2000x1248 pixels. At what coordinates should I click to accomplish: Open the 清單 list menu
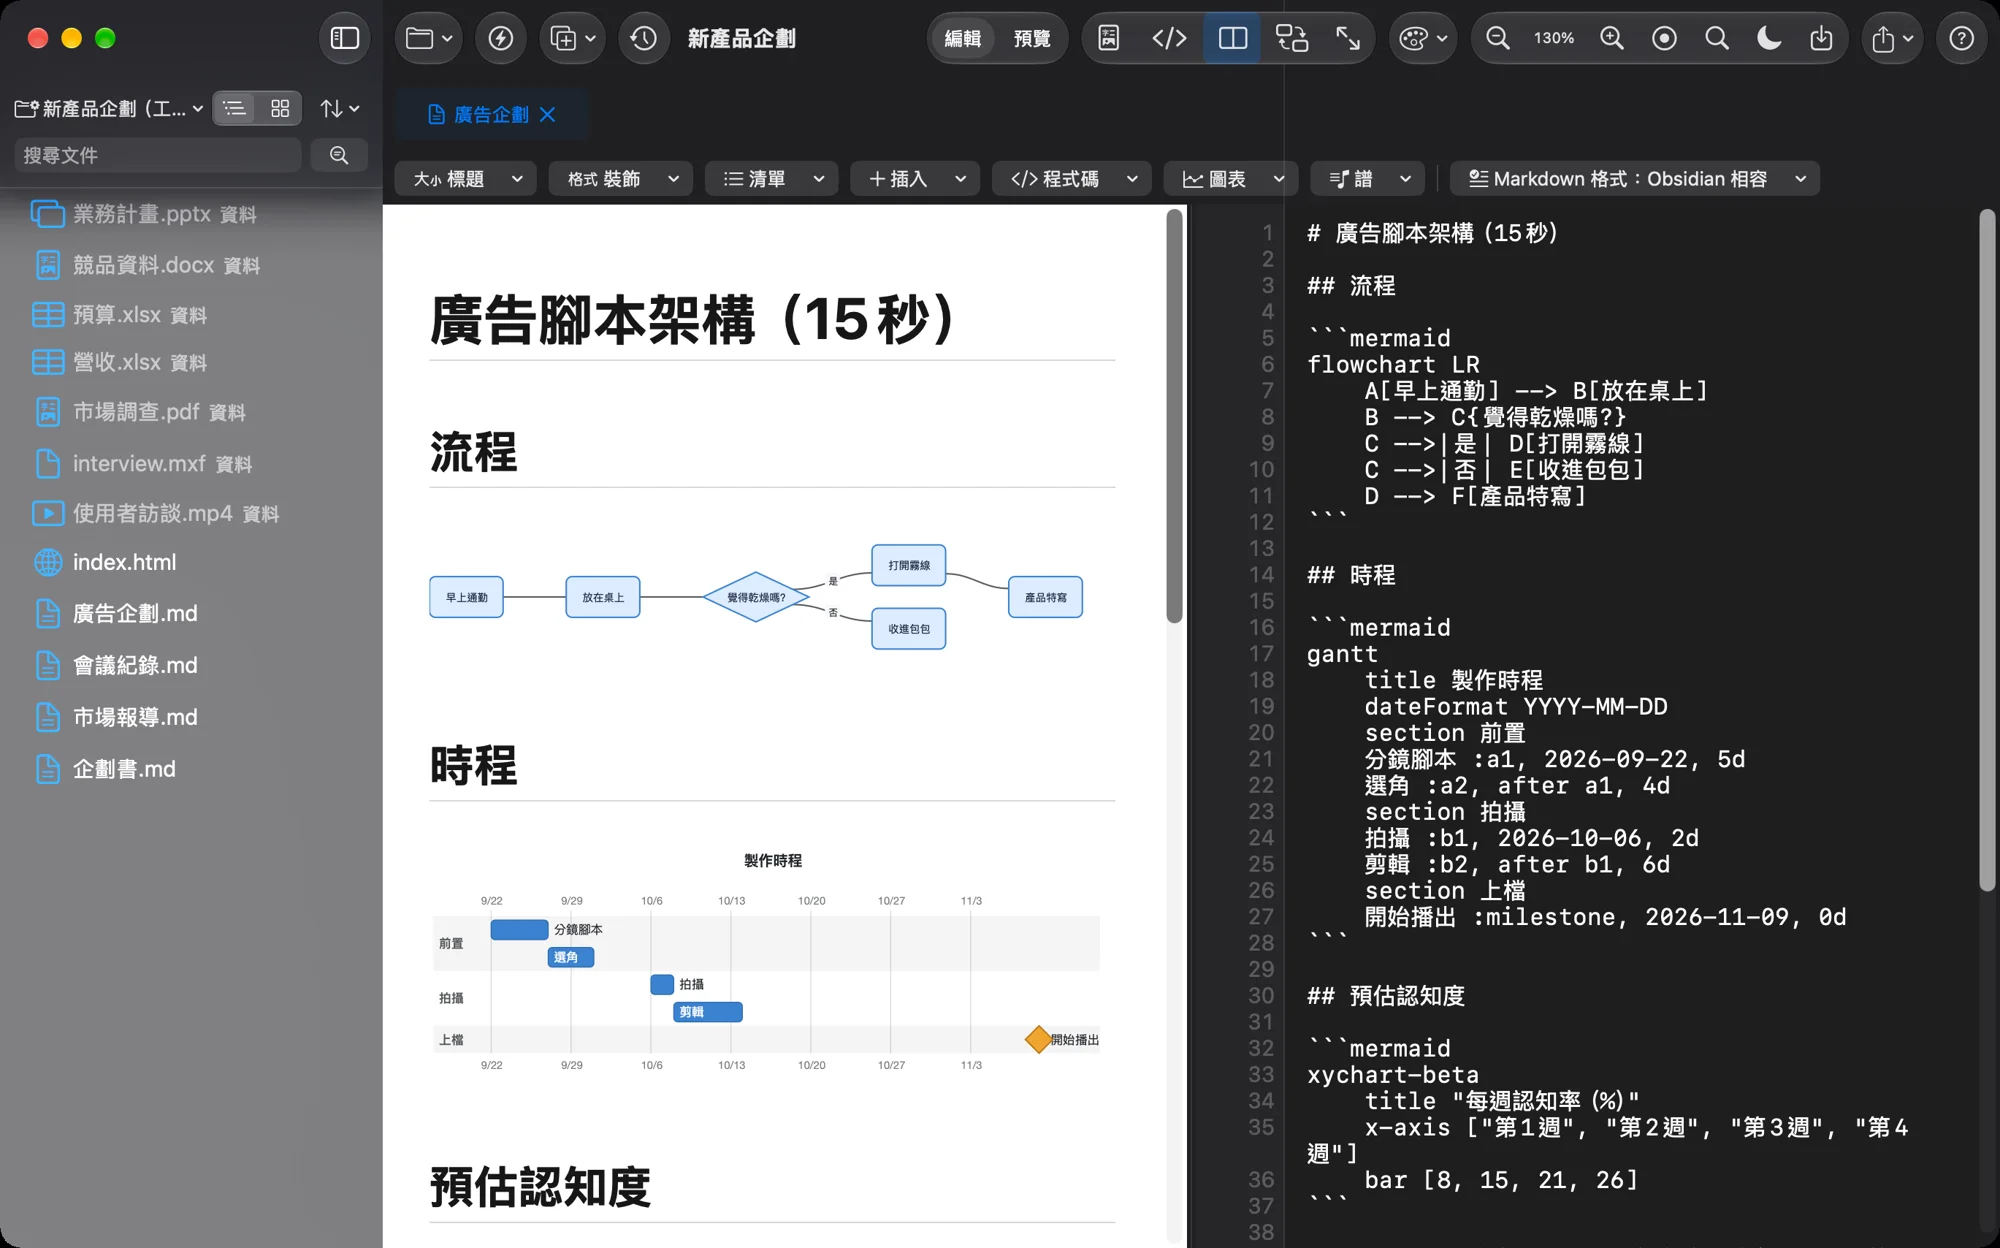(x=771, y=179)
